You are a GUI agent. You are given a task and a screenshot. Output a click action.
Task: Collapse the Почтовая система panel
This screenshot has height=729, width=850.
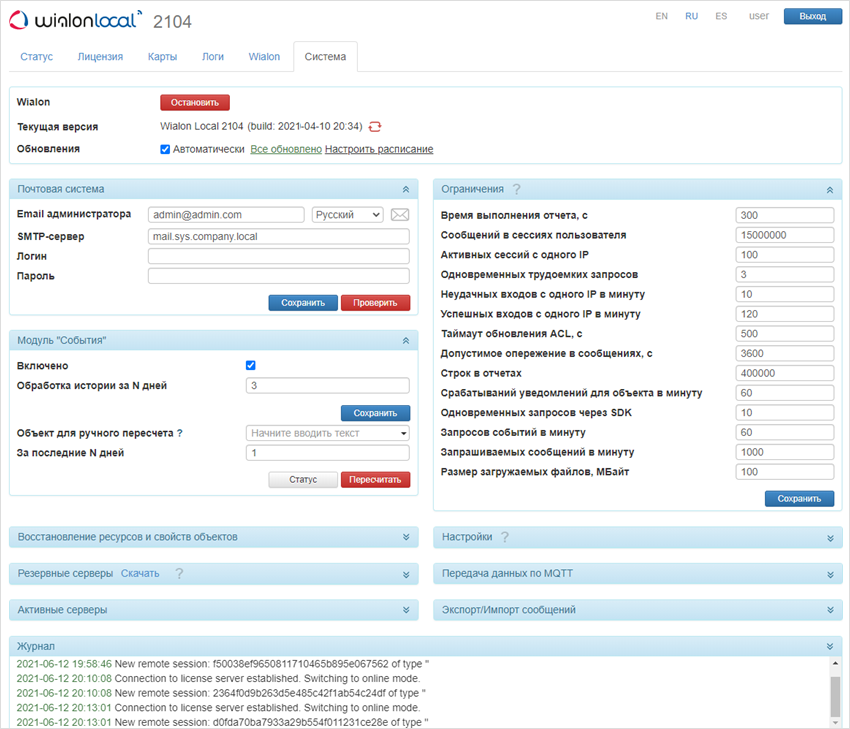405,189
